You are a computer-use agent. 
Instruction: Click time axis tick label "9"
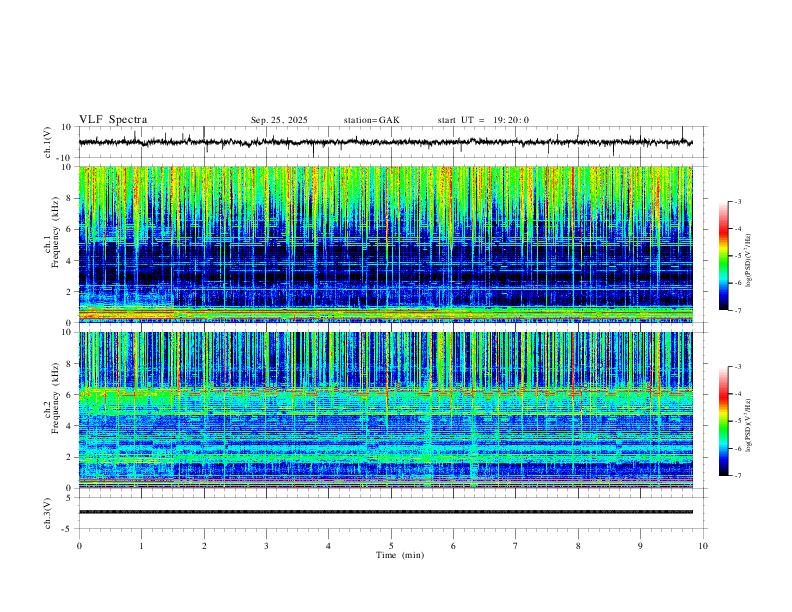(640, 546)
